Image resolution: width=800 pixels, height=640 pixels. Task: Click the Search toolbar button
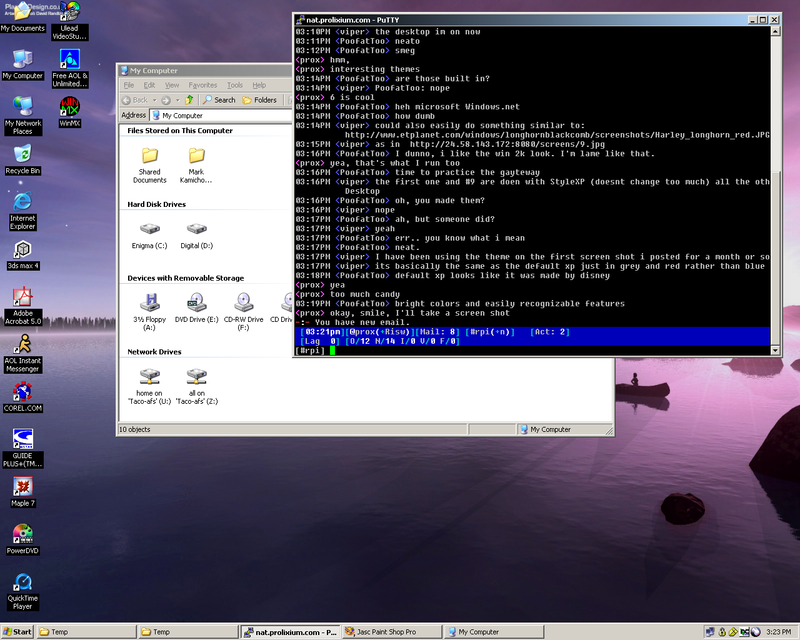click(x=219, y=100)
